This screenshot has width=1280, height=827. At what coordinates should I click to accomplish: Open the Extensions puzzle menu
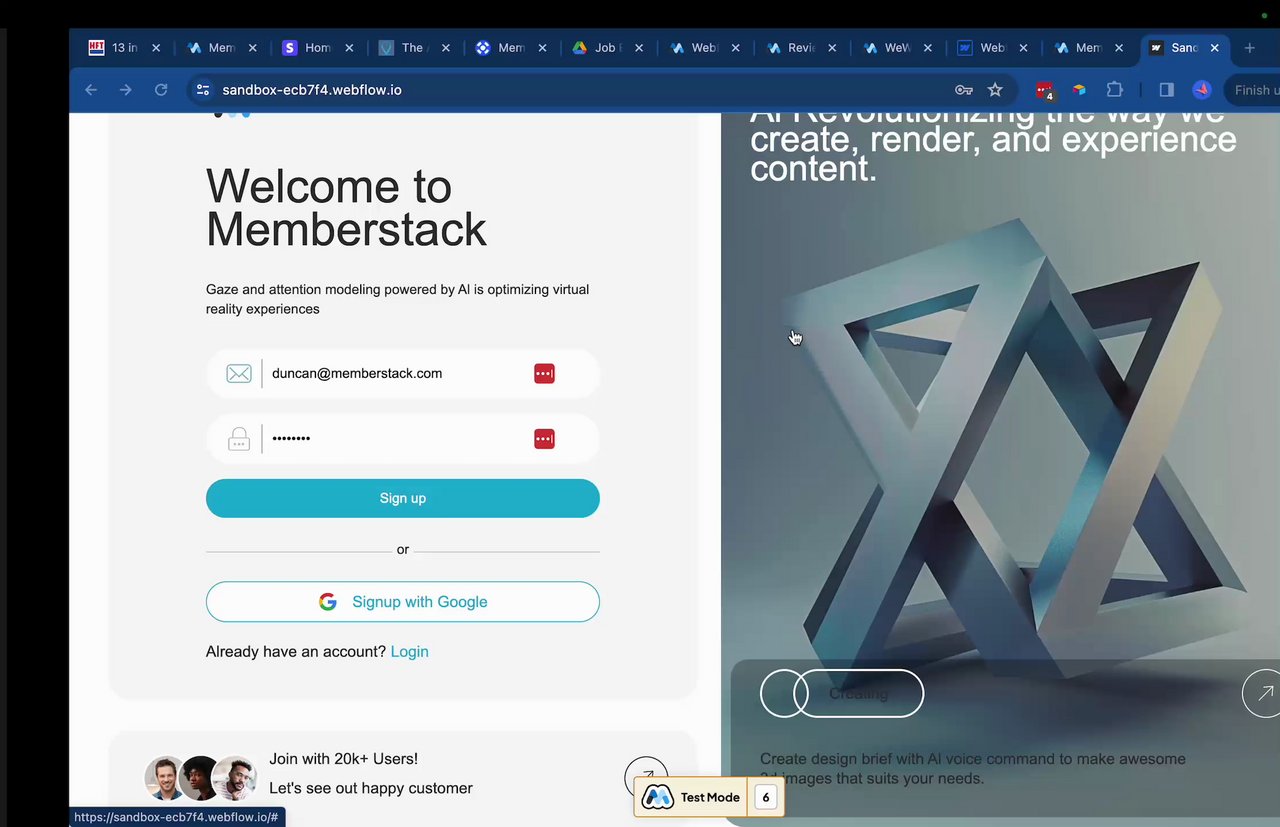pyautogui.click(x=1114, y=90)
